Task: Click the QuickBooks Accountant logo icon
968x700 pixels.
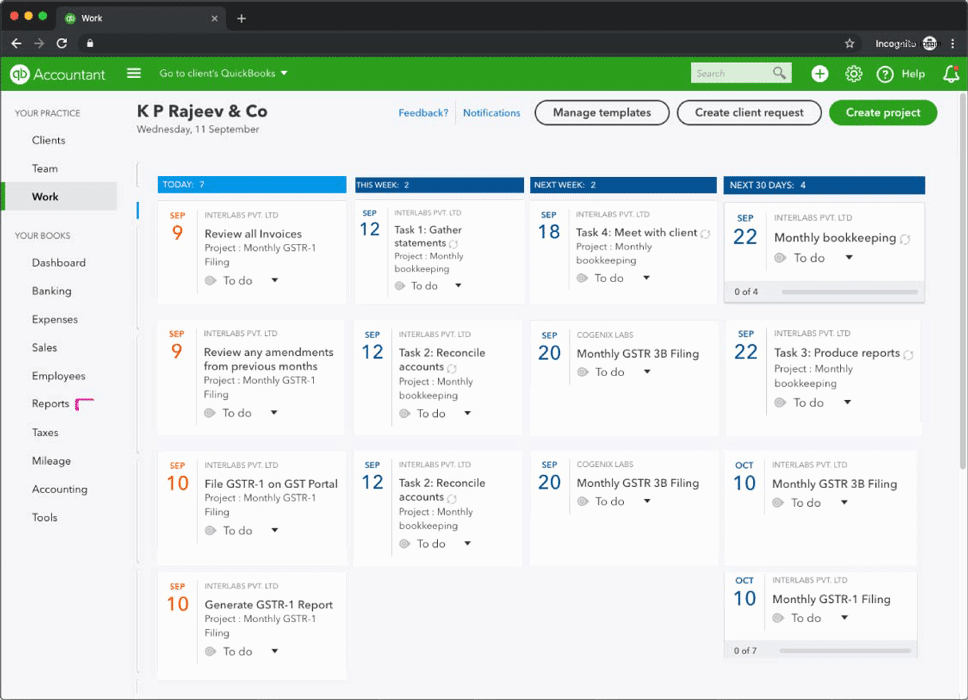Action: click(x=20, y=74)
